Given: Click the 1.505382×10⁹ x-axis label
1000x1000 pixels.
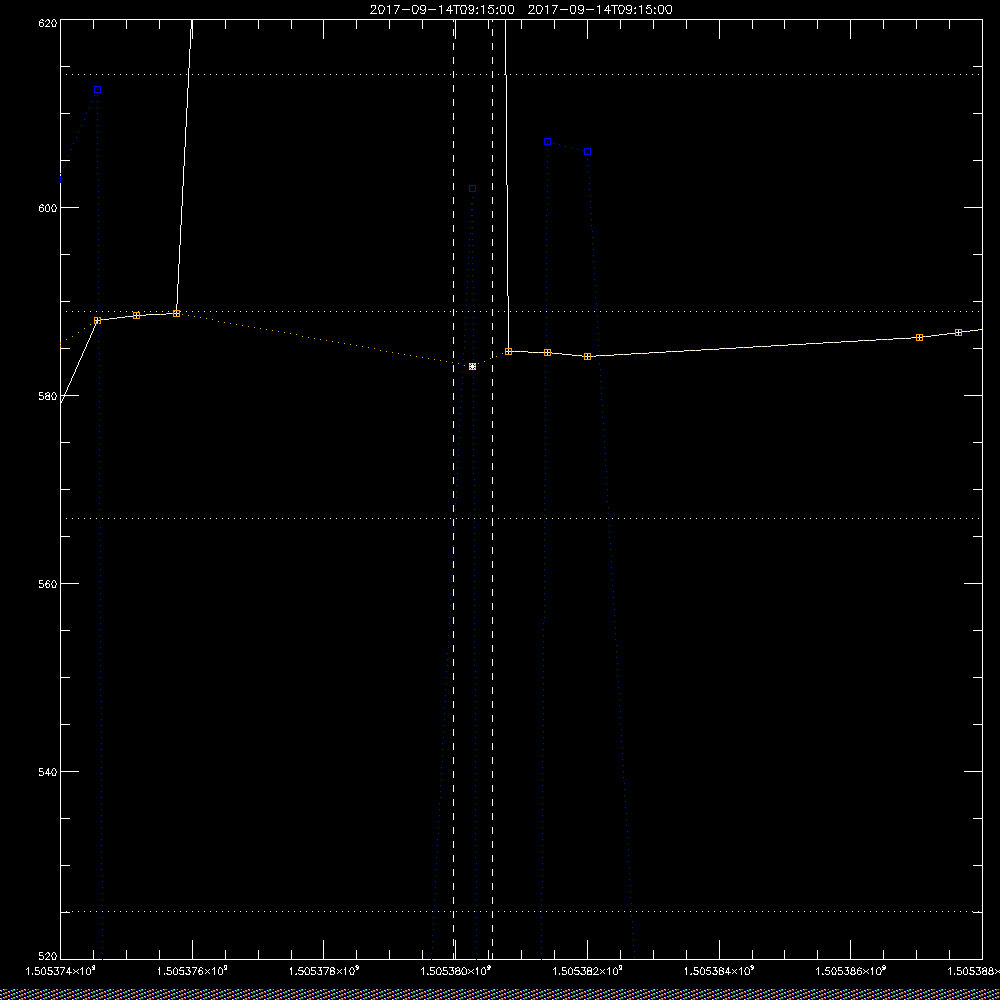Looking at the screenshot, I should pos(587,971).
